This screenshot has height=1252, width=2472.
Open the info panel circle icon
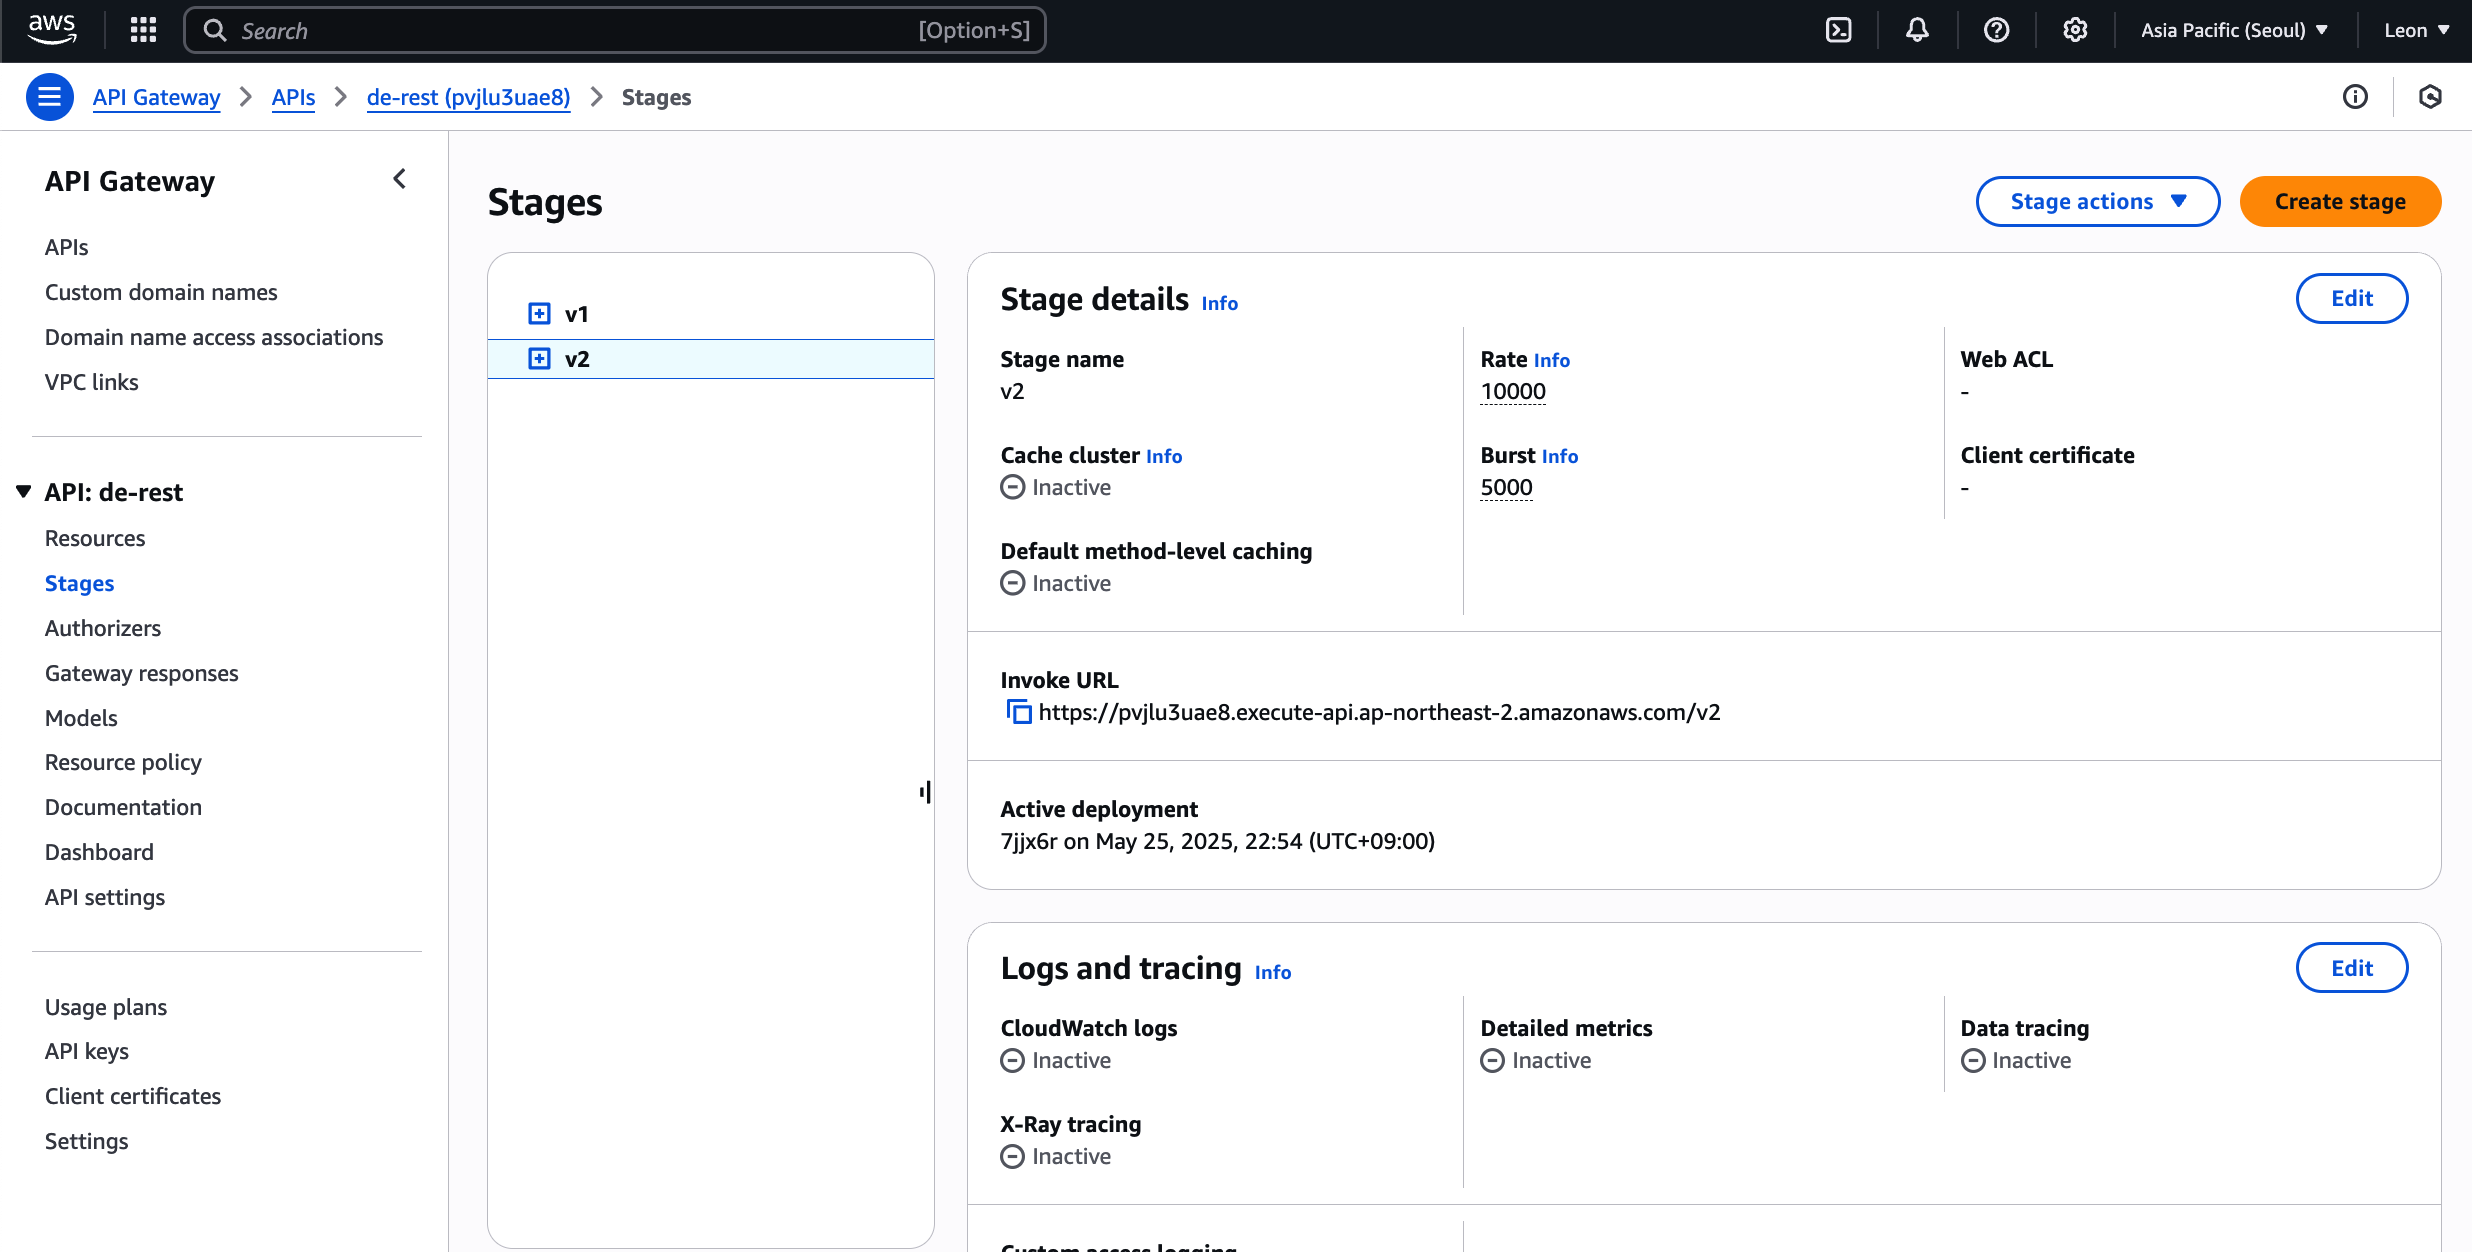(2355, 97)
